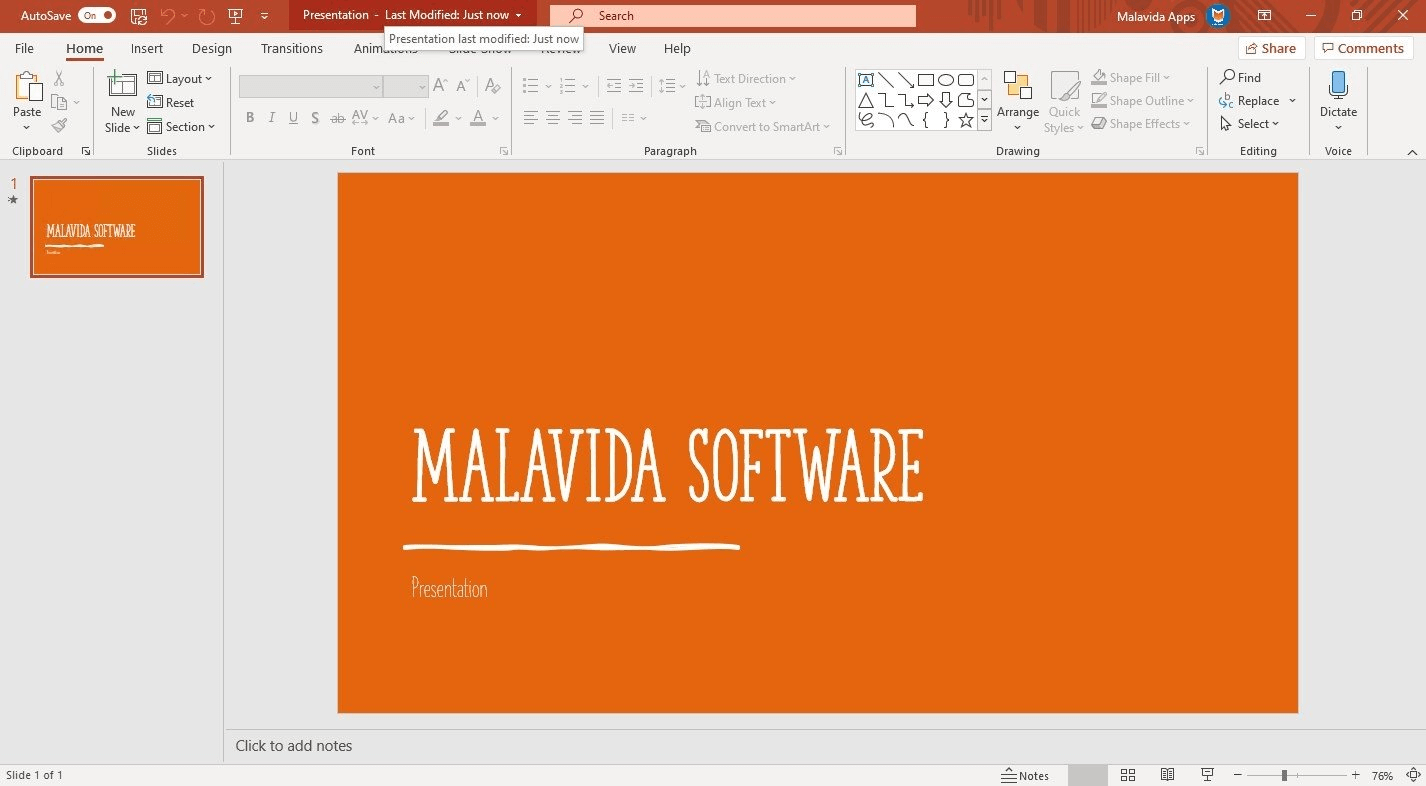This screenshot has height=786, width=1426.
Task: Open the Malavida Apps account avatar
Action: tap(1217, 15)
